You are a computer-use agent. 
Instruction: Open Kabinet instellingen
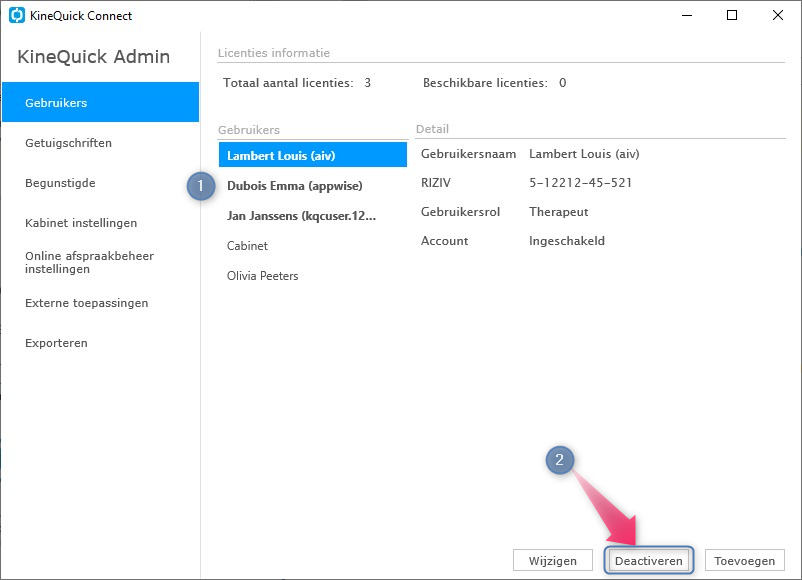pyautogui.click(x=81, y=223)
